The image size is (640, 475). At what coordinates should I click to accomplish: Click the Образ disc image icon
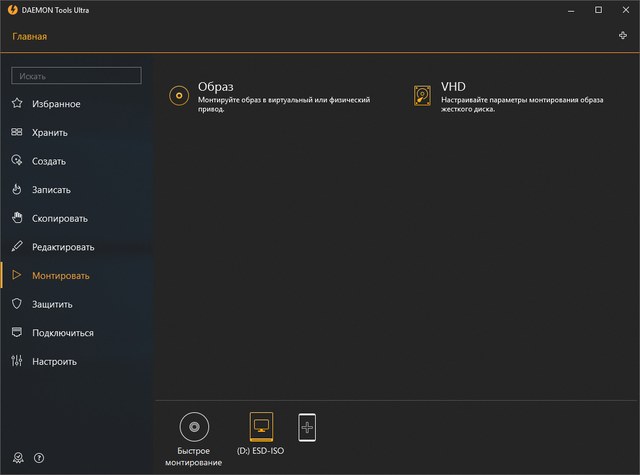click(179, 95)
